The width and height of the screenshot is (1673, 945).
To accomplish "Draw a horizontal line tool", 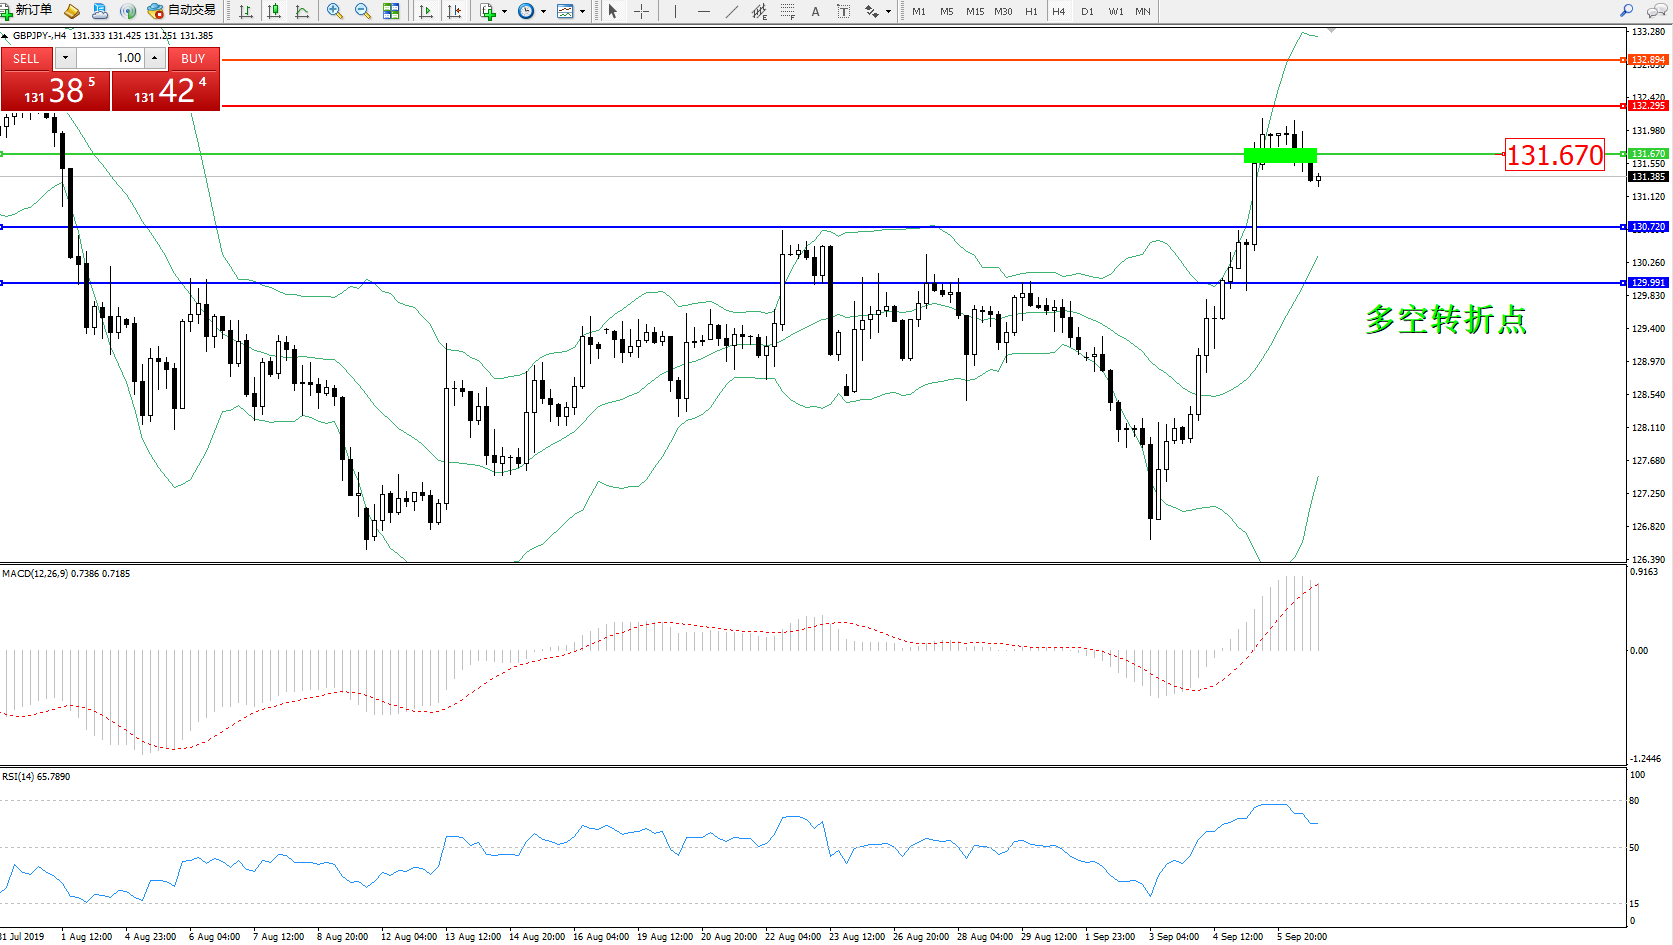I will 704,11.
